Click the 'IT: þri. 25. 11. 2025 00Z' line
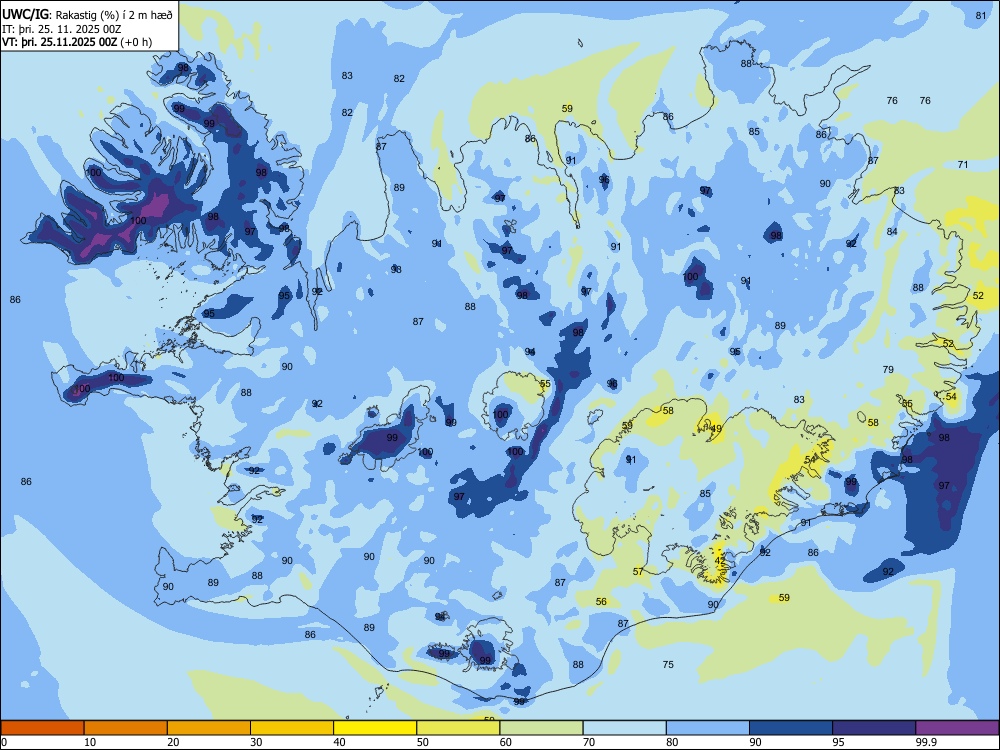The width and height of the screenshot is (1000, 750). 62,29
